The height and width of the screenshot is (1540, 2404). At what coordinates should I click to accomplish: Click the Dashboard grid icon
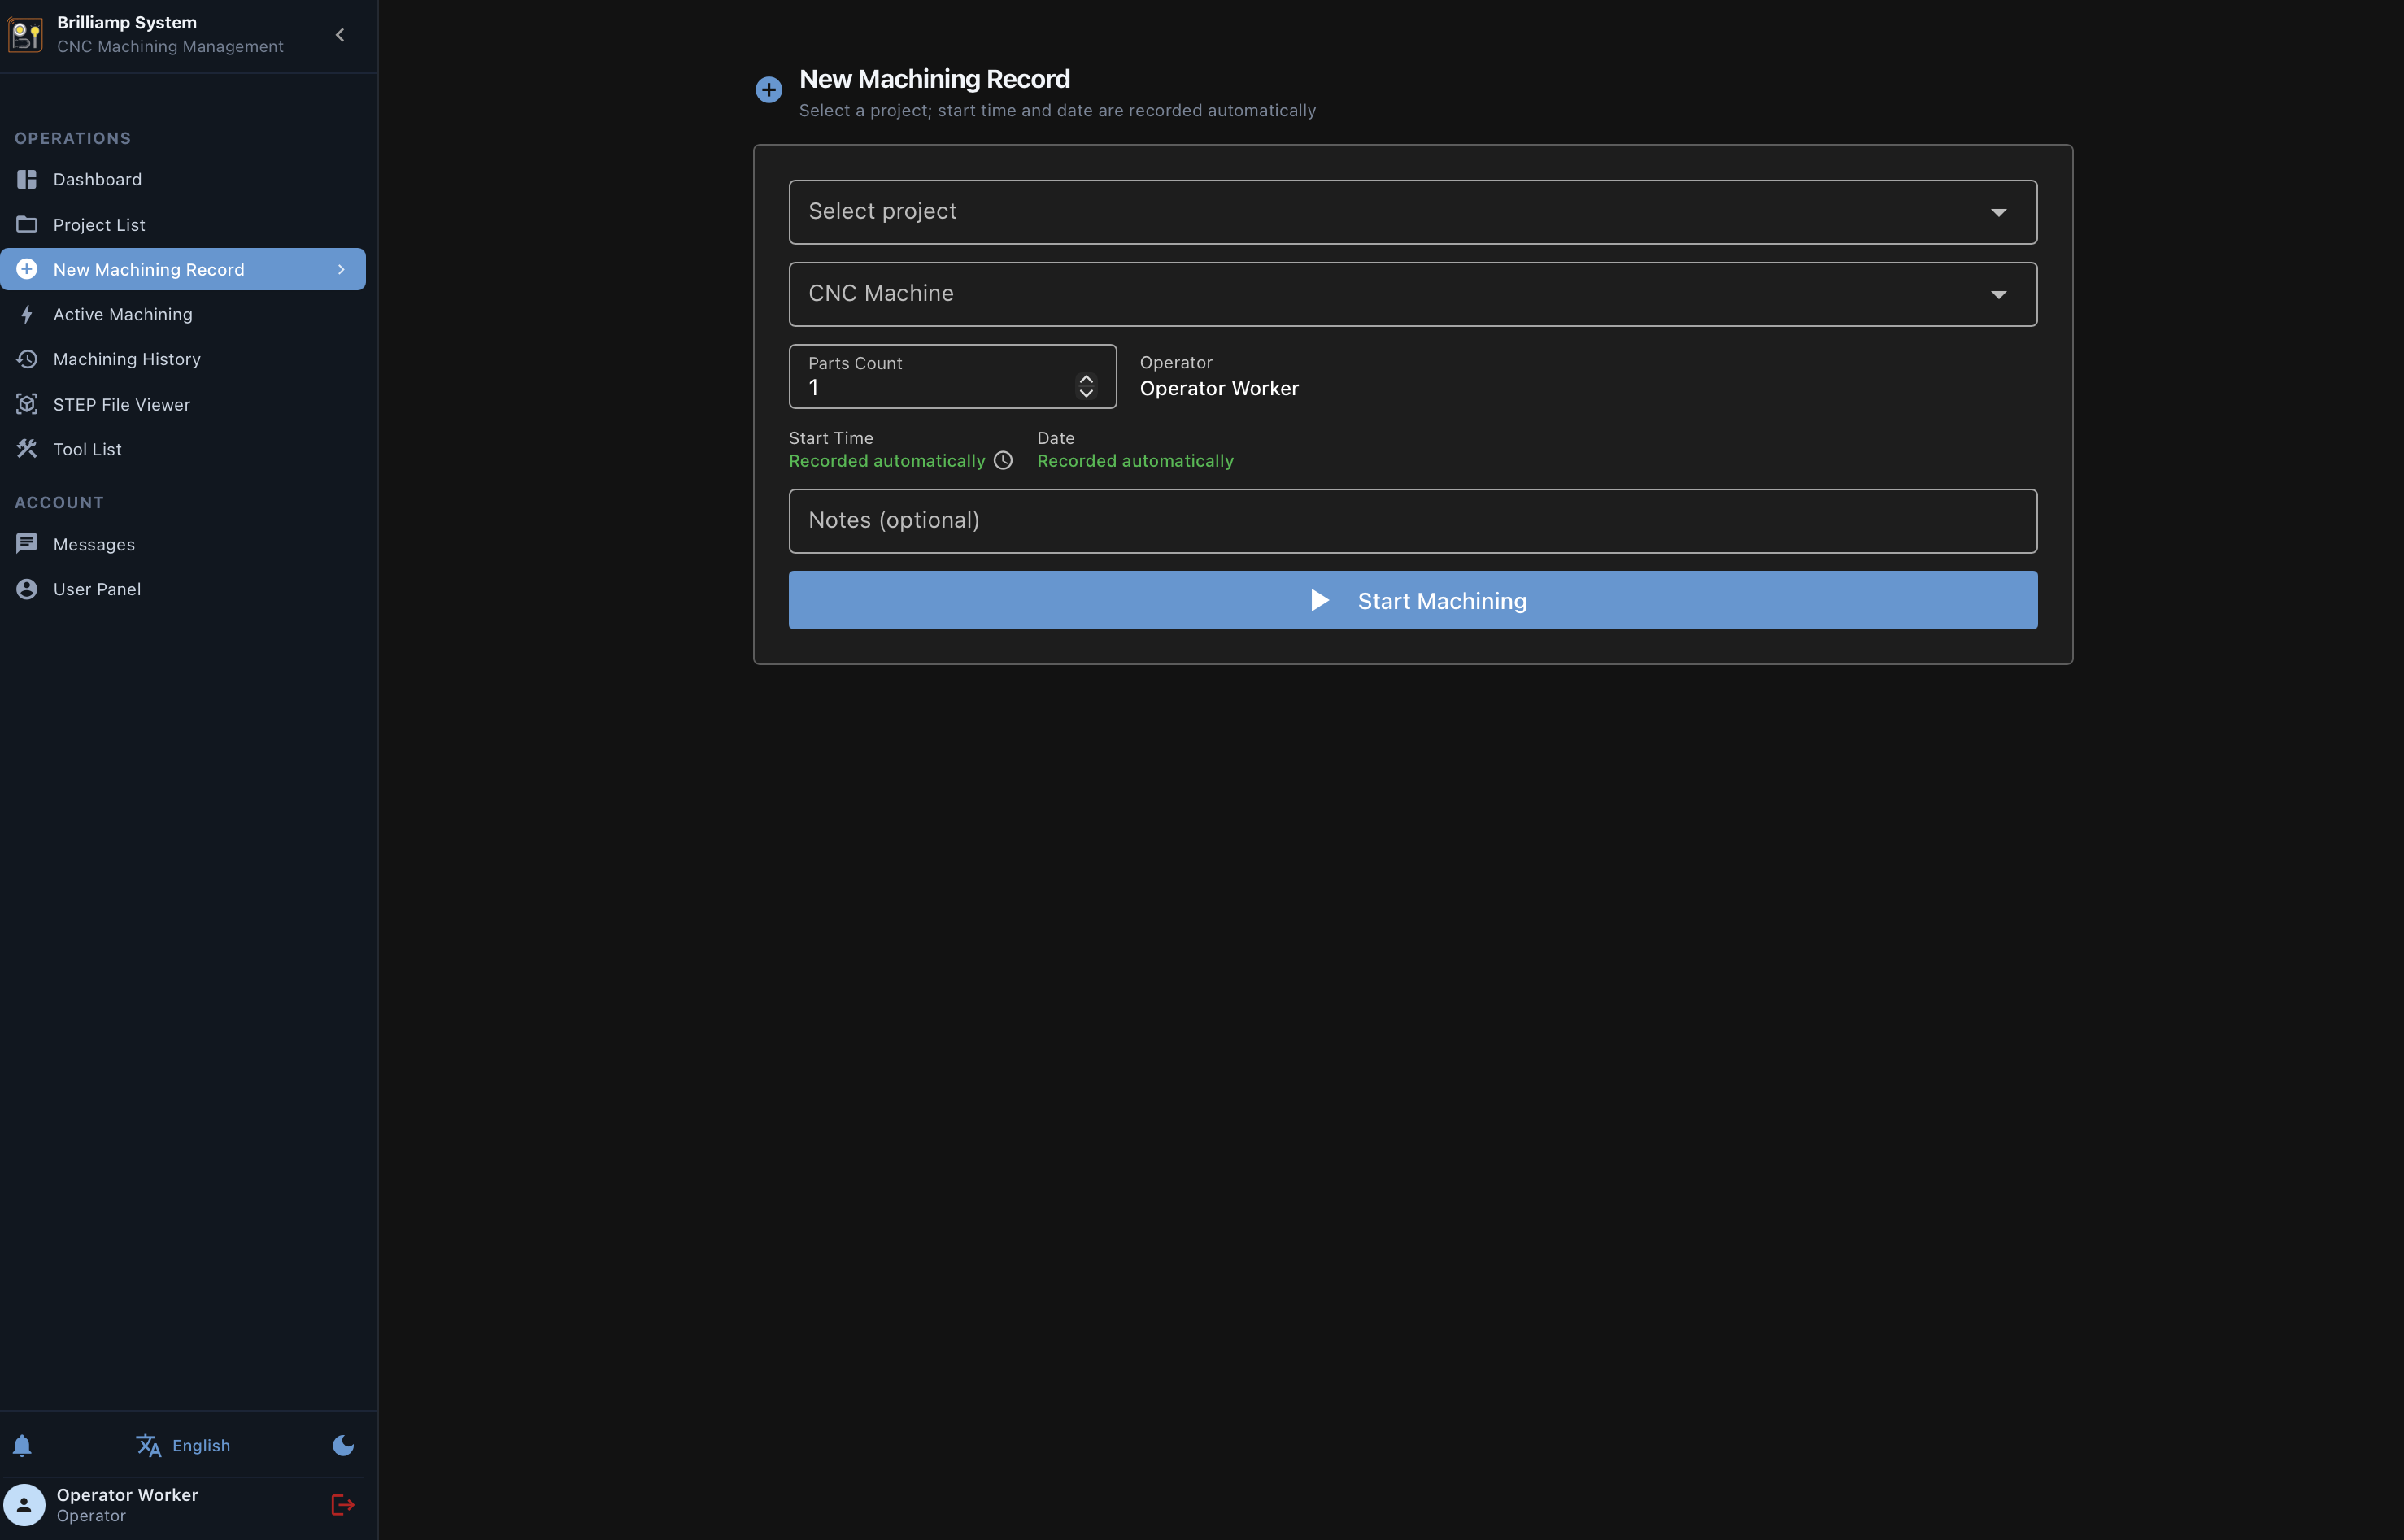(x=27, y=179)
